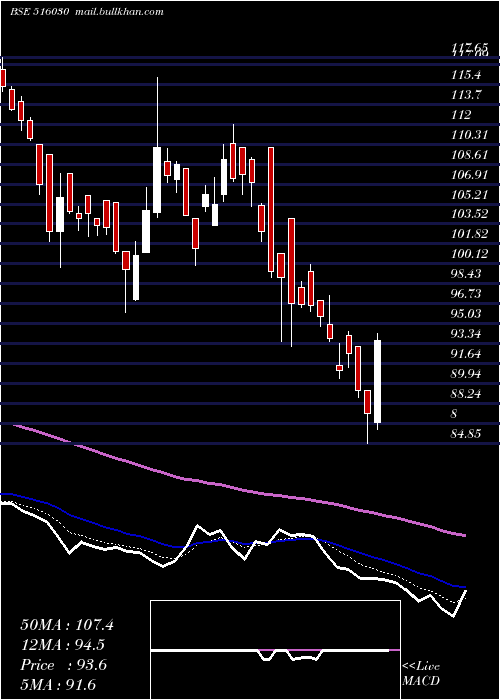Click the 89.94 price label
The image size is (500, 700).
(467, 374)
